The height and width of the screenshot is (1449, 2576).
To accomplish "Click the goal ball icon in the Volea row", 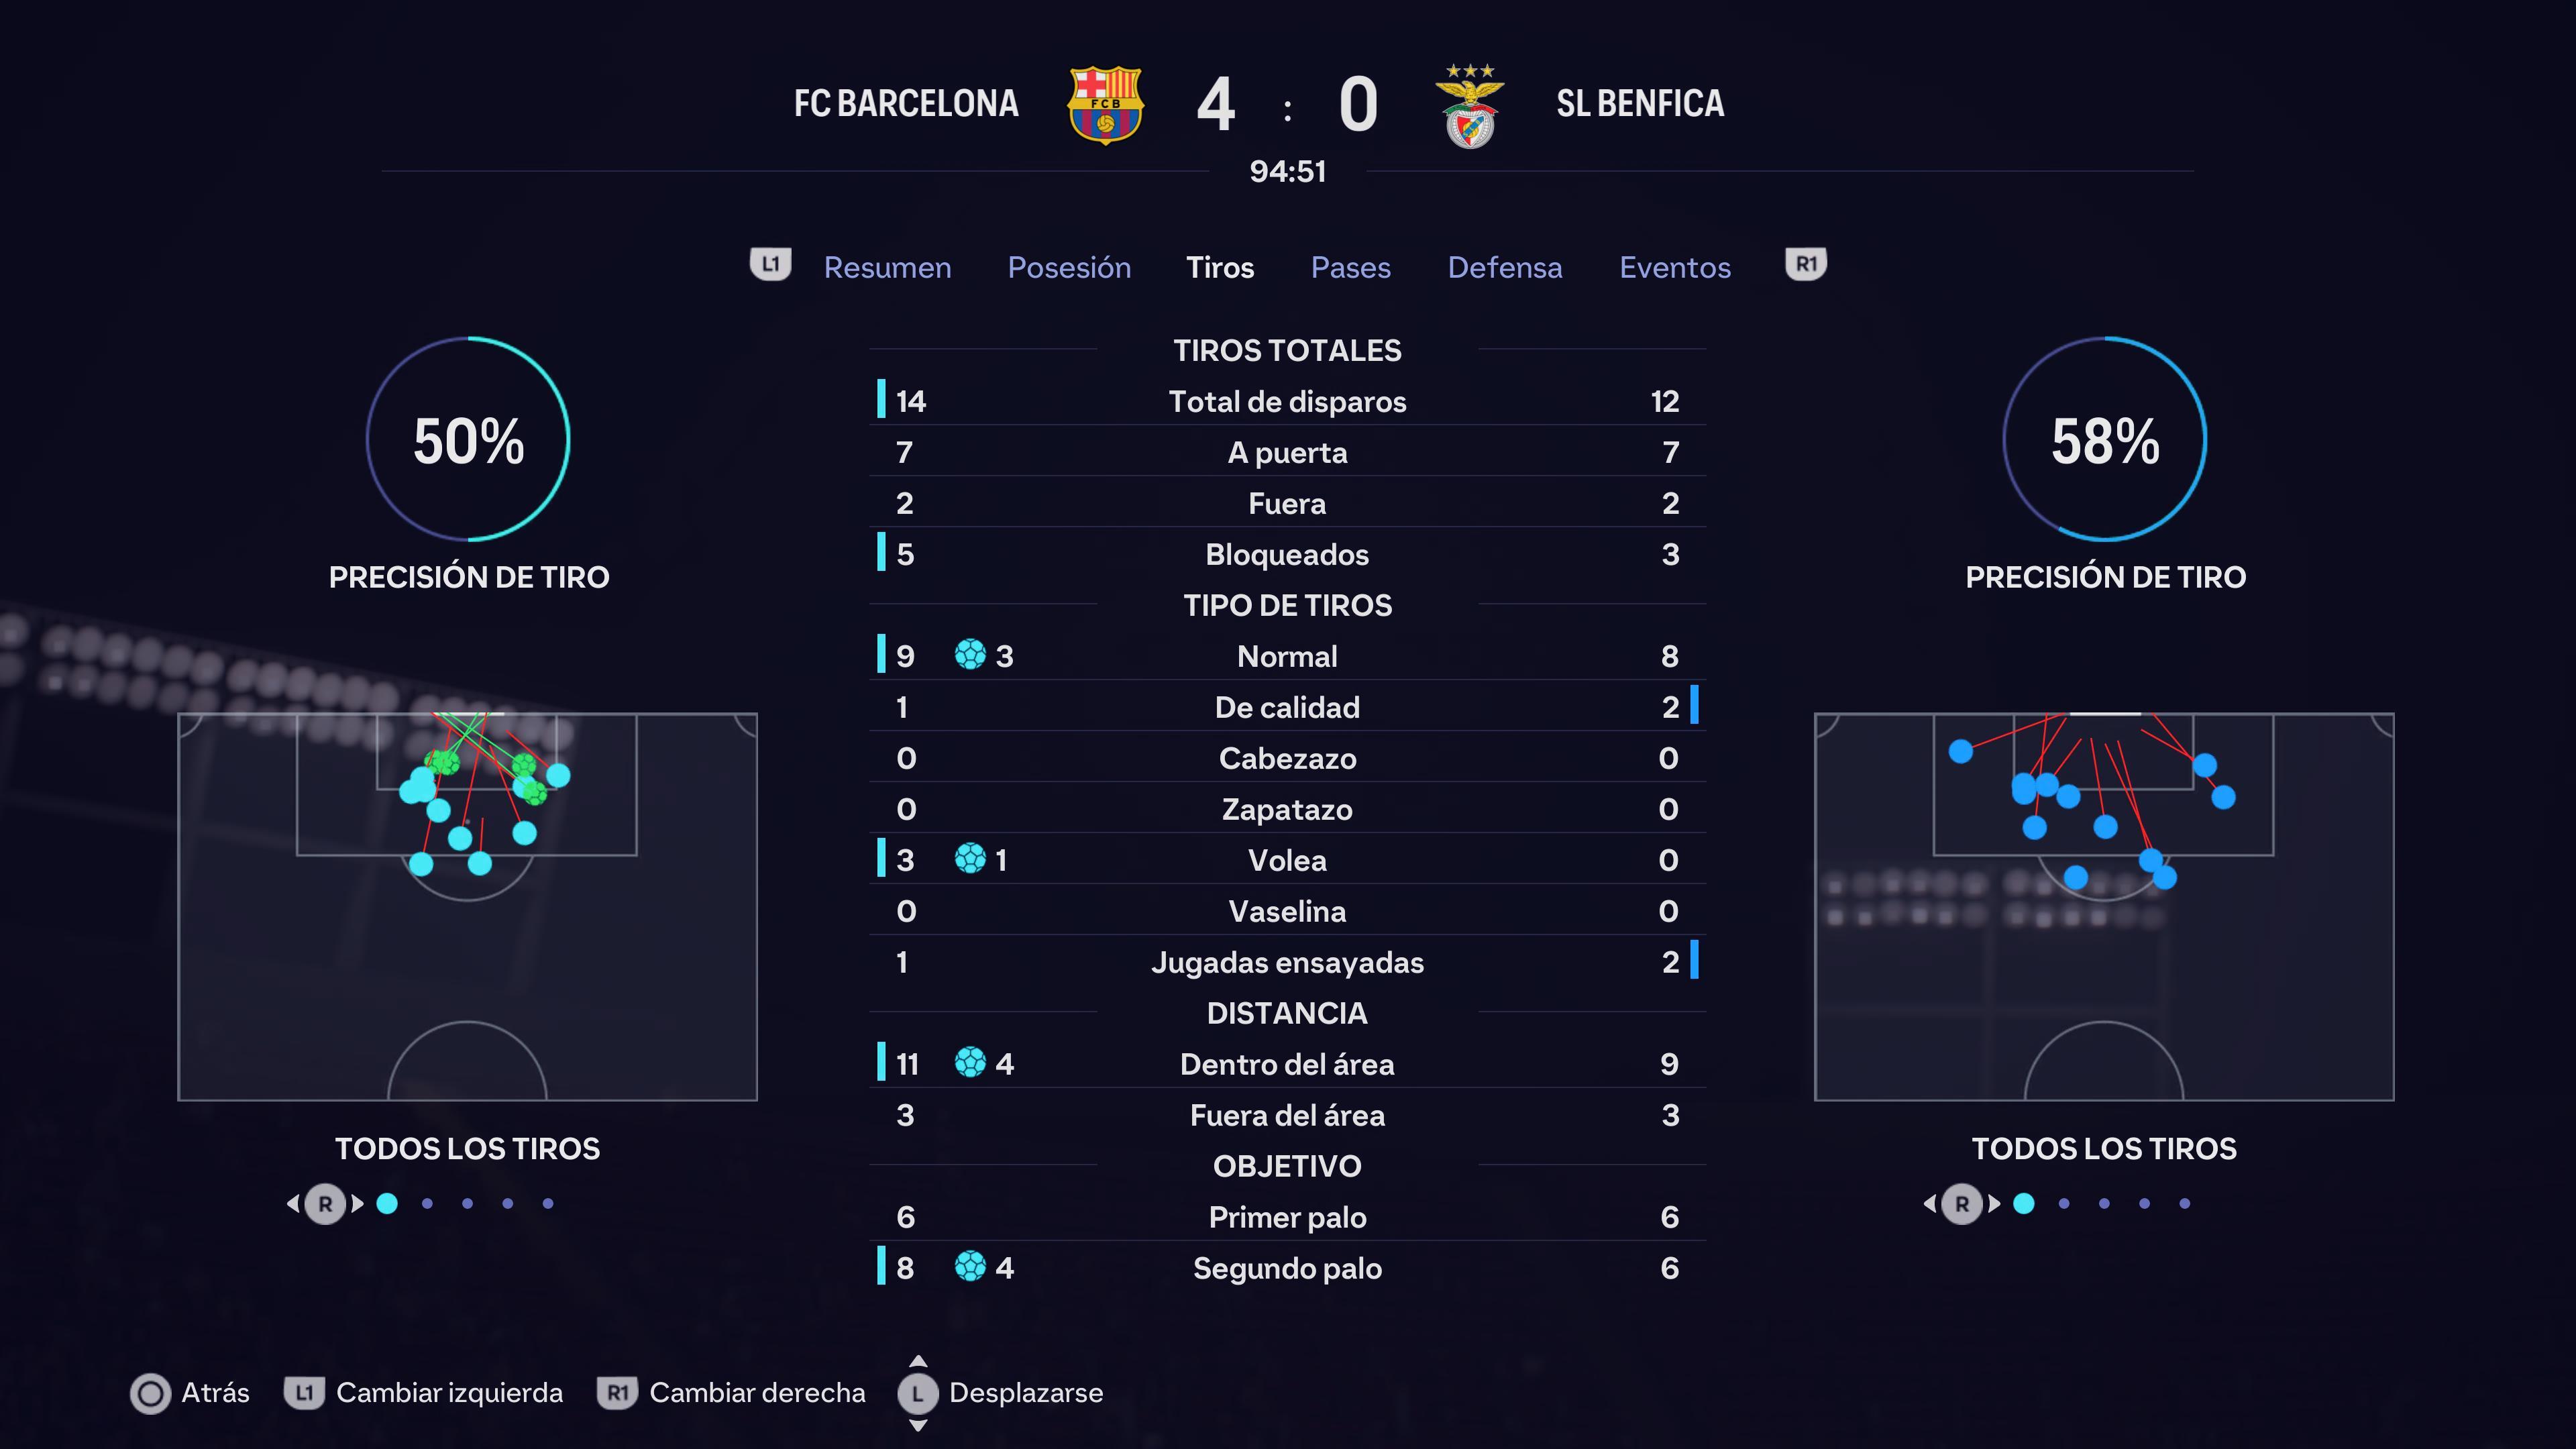I will pyautogui.click(x=970, y=859).
